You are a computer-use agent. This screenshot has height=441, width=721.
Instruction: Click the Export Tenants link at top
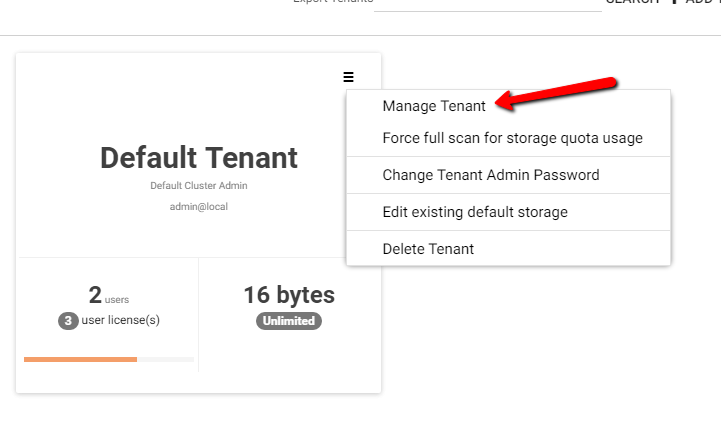(333, 2)
